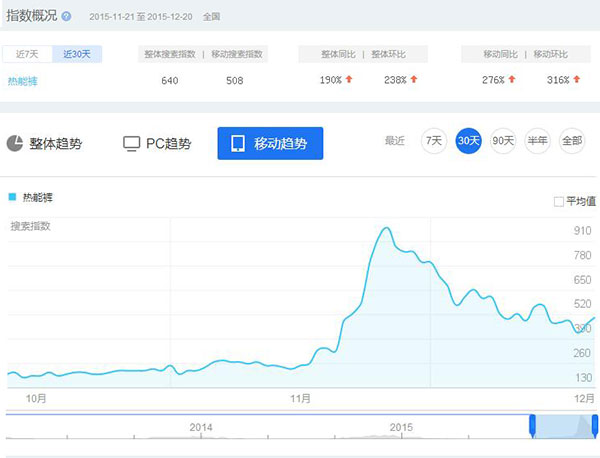Click the 整体搜索指数 column header
Viewport: 600px width, 458px height.
[x=170, y=54]
